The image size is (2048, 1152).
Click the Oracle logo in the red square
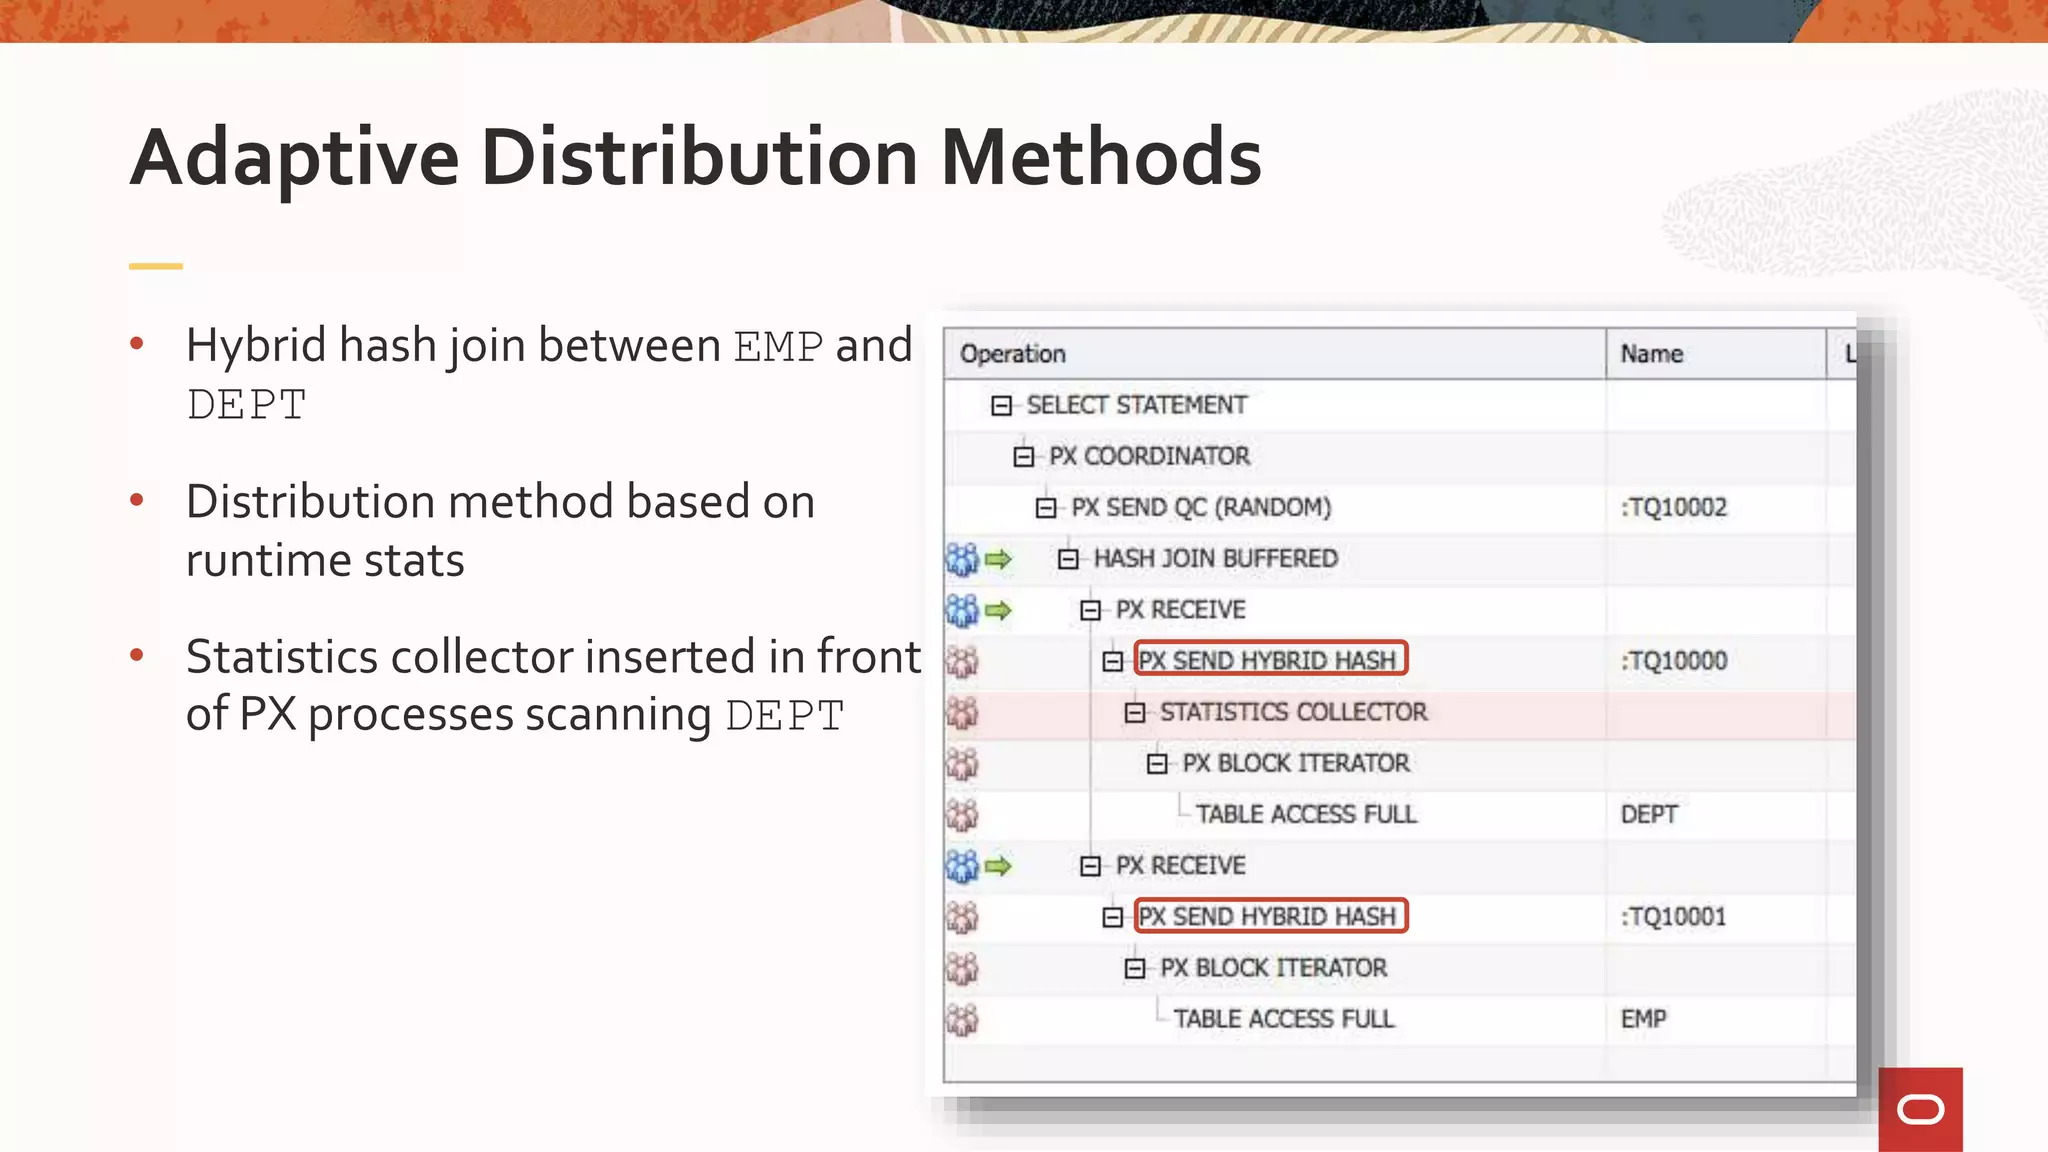tap(1920, 1110)
